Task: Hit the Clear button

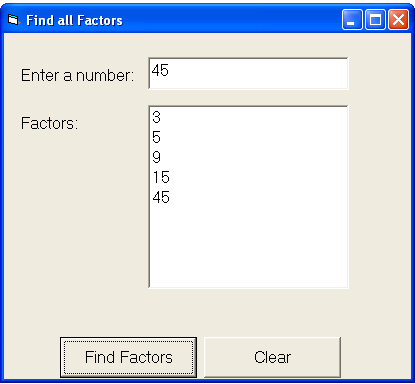Action: click(x=272, y=357)
